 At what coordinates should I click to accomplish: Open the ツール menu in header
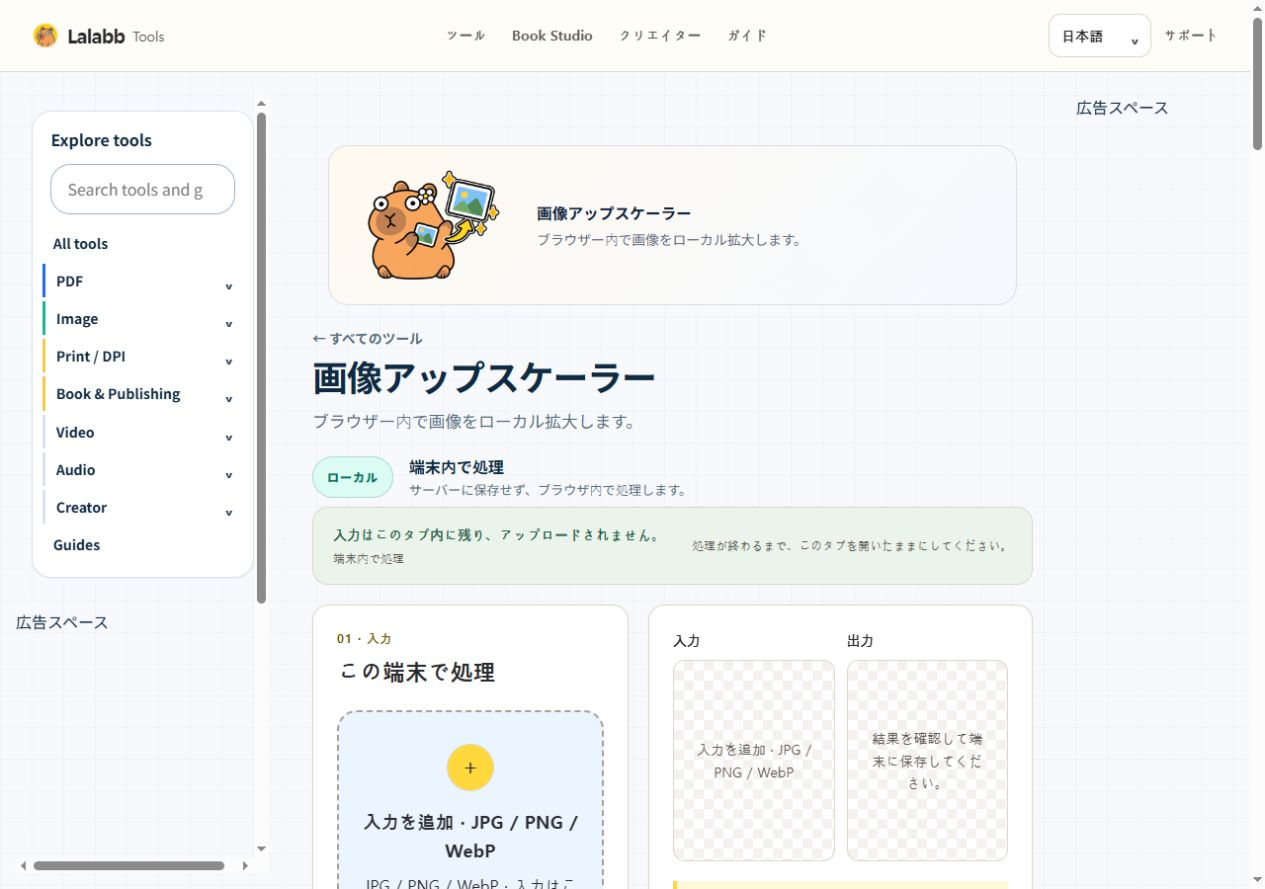click(466, 36)
